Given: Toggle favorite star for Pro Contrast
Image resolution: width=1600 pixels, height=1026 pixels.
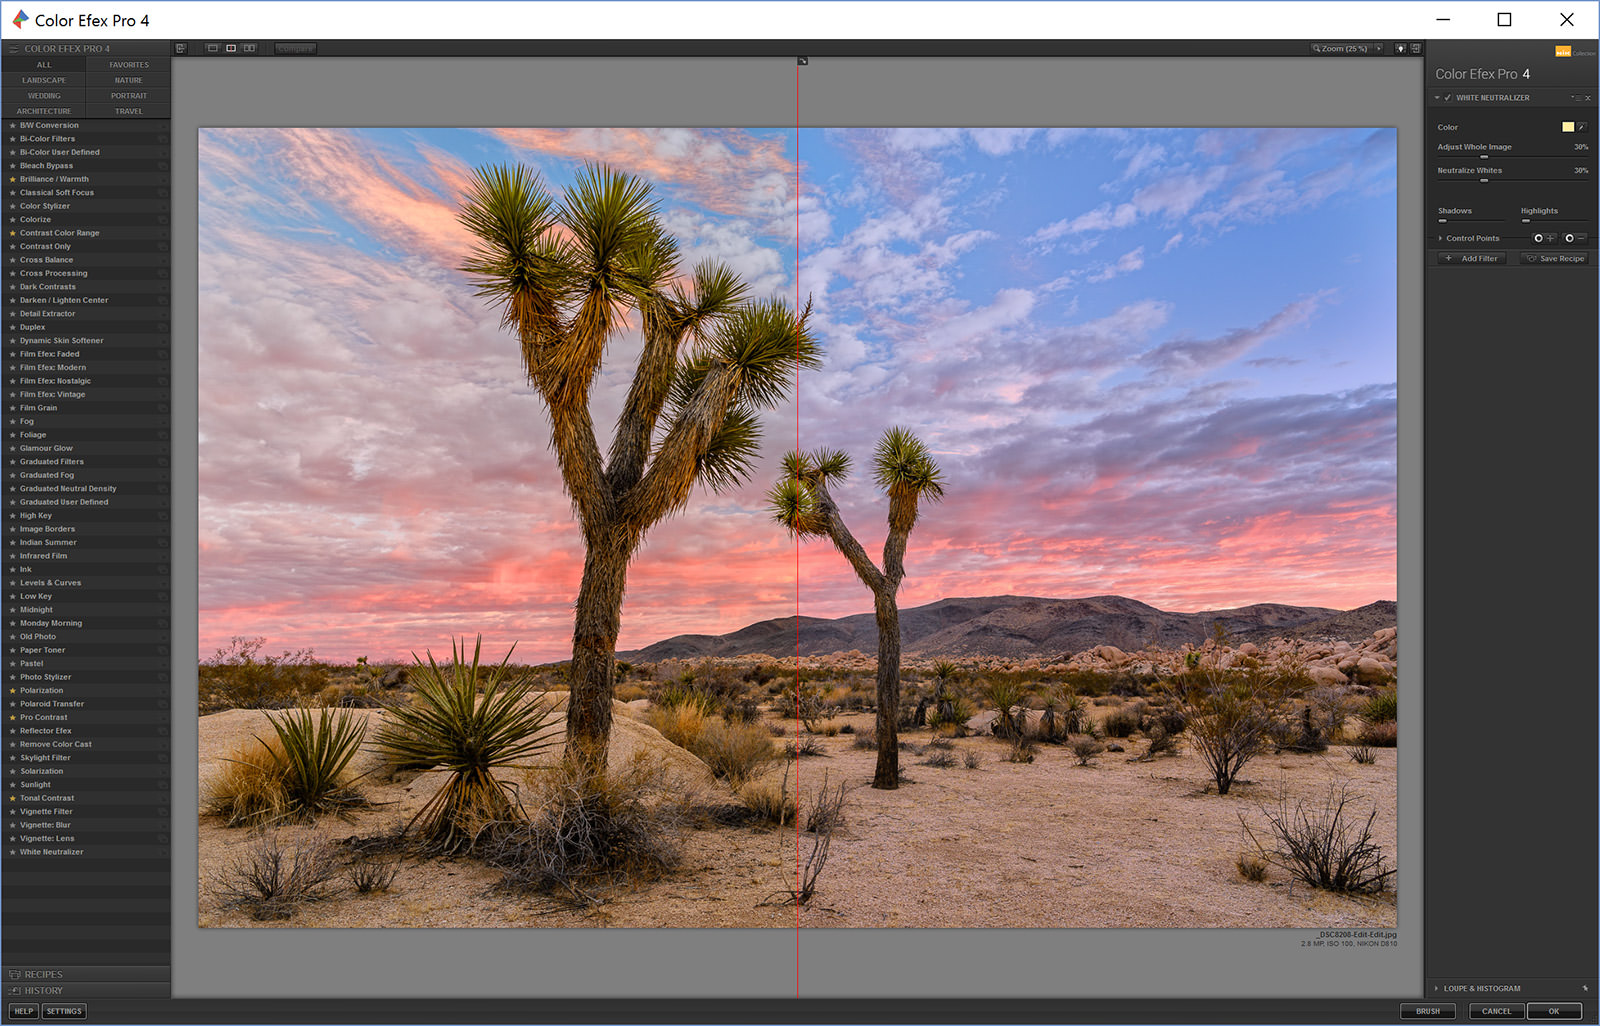Looking at the screenshot, I should coord(12,718).
